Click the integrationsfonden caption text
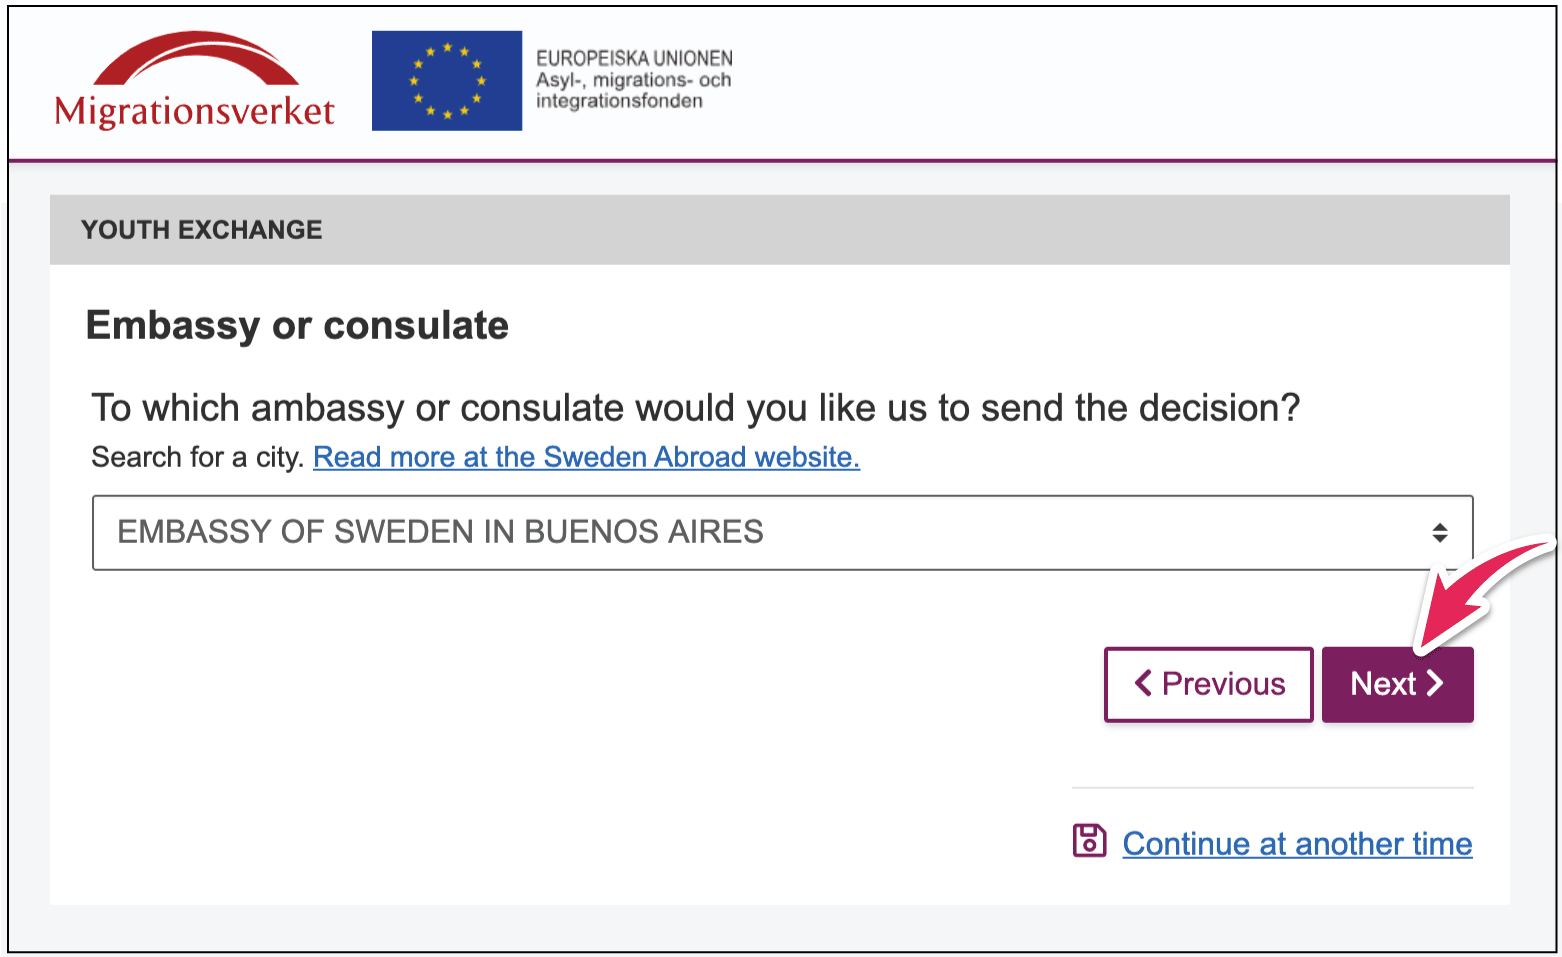Viewport: 1562px width, 957px height. [x=619, y=101]
